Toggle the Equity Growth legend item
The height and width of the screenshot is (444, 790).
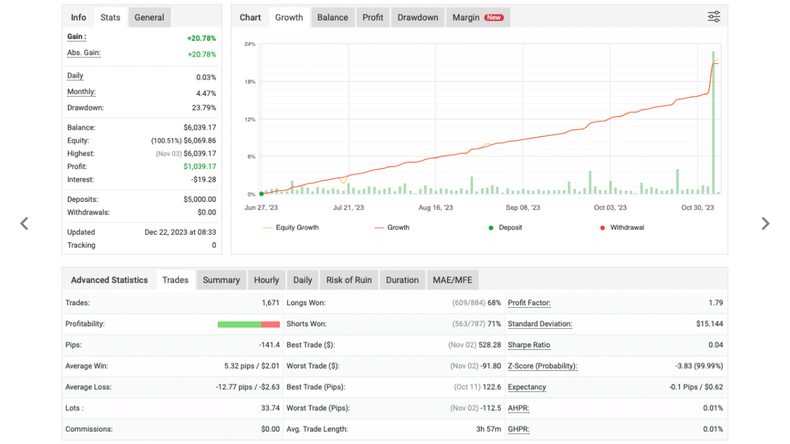point(291,227)
